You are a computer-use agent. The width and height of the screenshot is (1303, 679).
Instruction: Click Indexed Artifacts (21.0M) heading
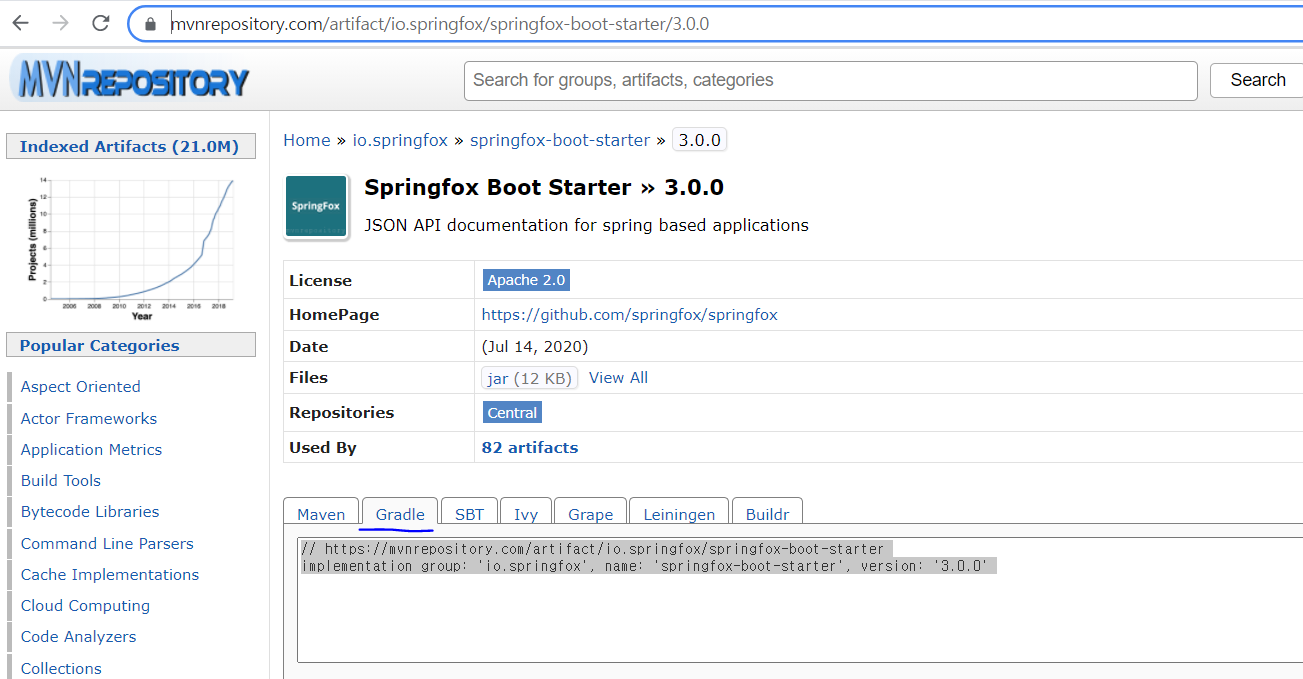coord(129,146)
